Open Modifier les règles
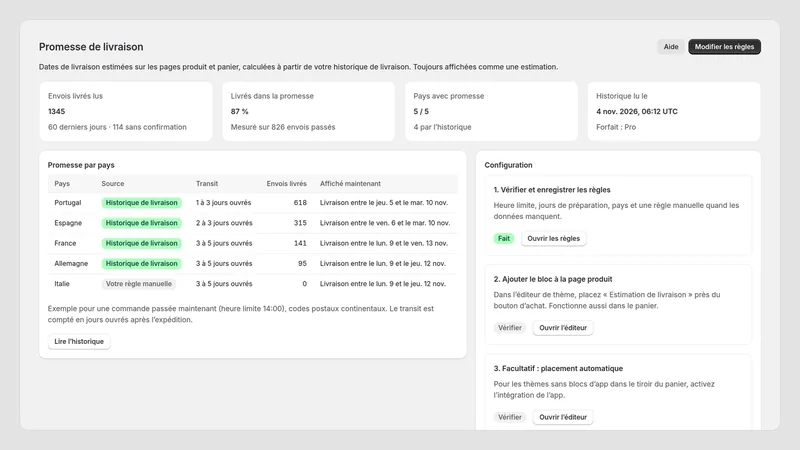 click(724, 46)
